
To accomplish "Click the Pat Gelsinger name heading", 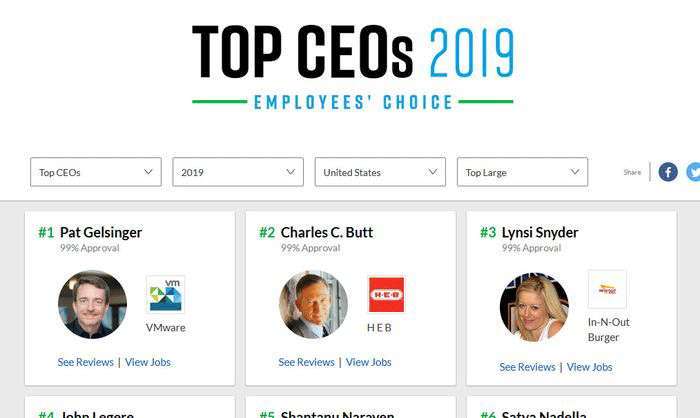I will click(x=101, y=233).
